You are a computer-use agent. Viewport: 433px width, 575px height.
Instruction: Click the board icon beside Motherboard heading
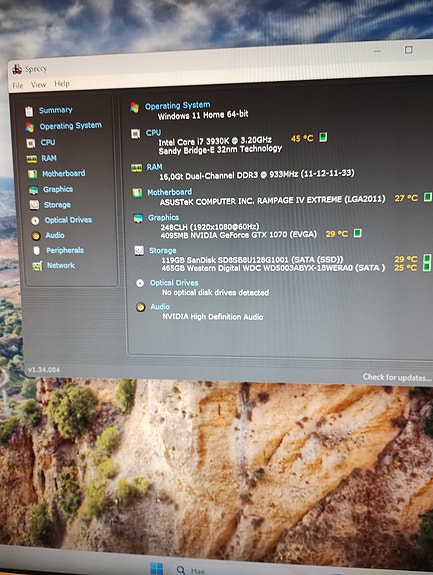[137, 193]
